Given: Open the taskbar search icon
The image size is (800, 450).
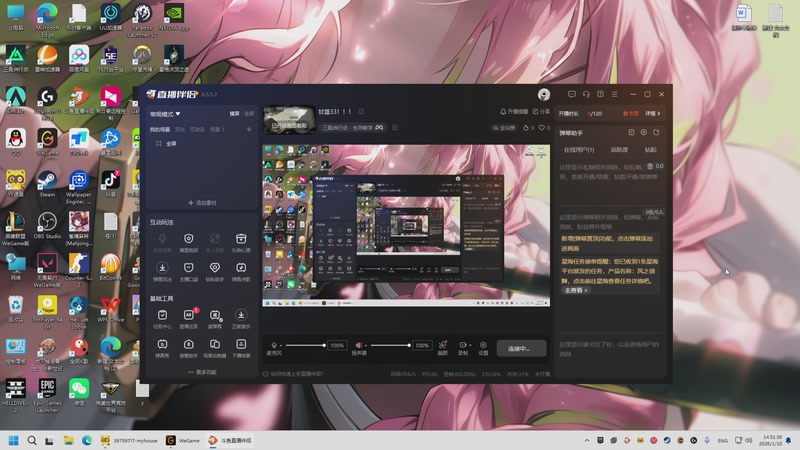Looking at the screenshot, I should pyautogui.click(x=32, y=440).
